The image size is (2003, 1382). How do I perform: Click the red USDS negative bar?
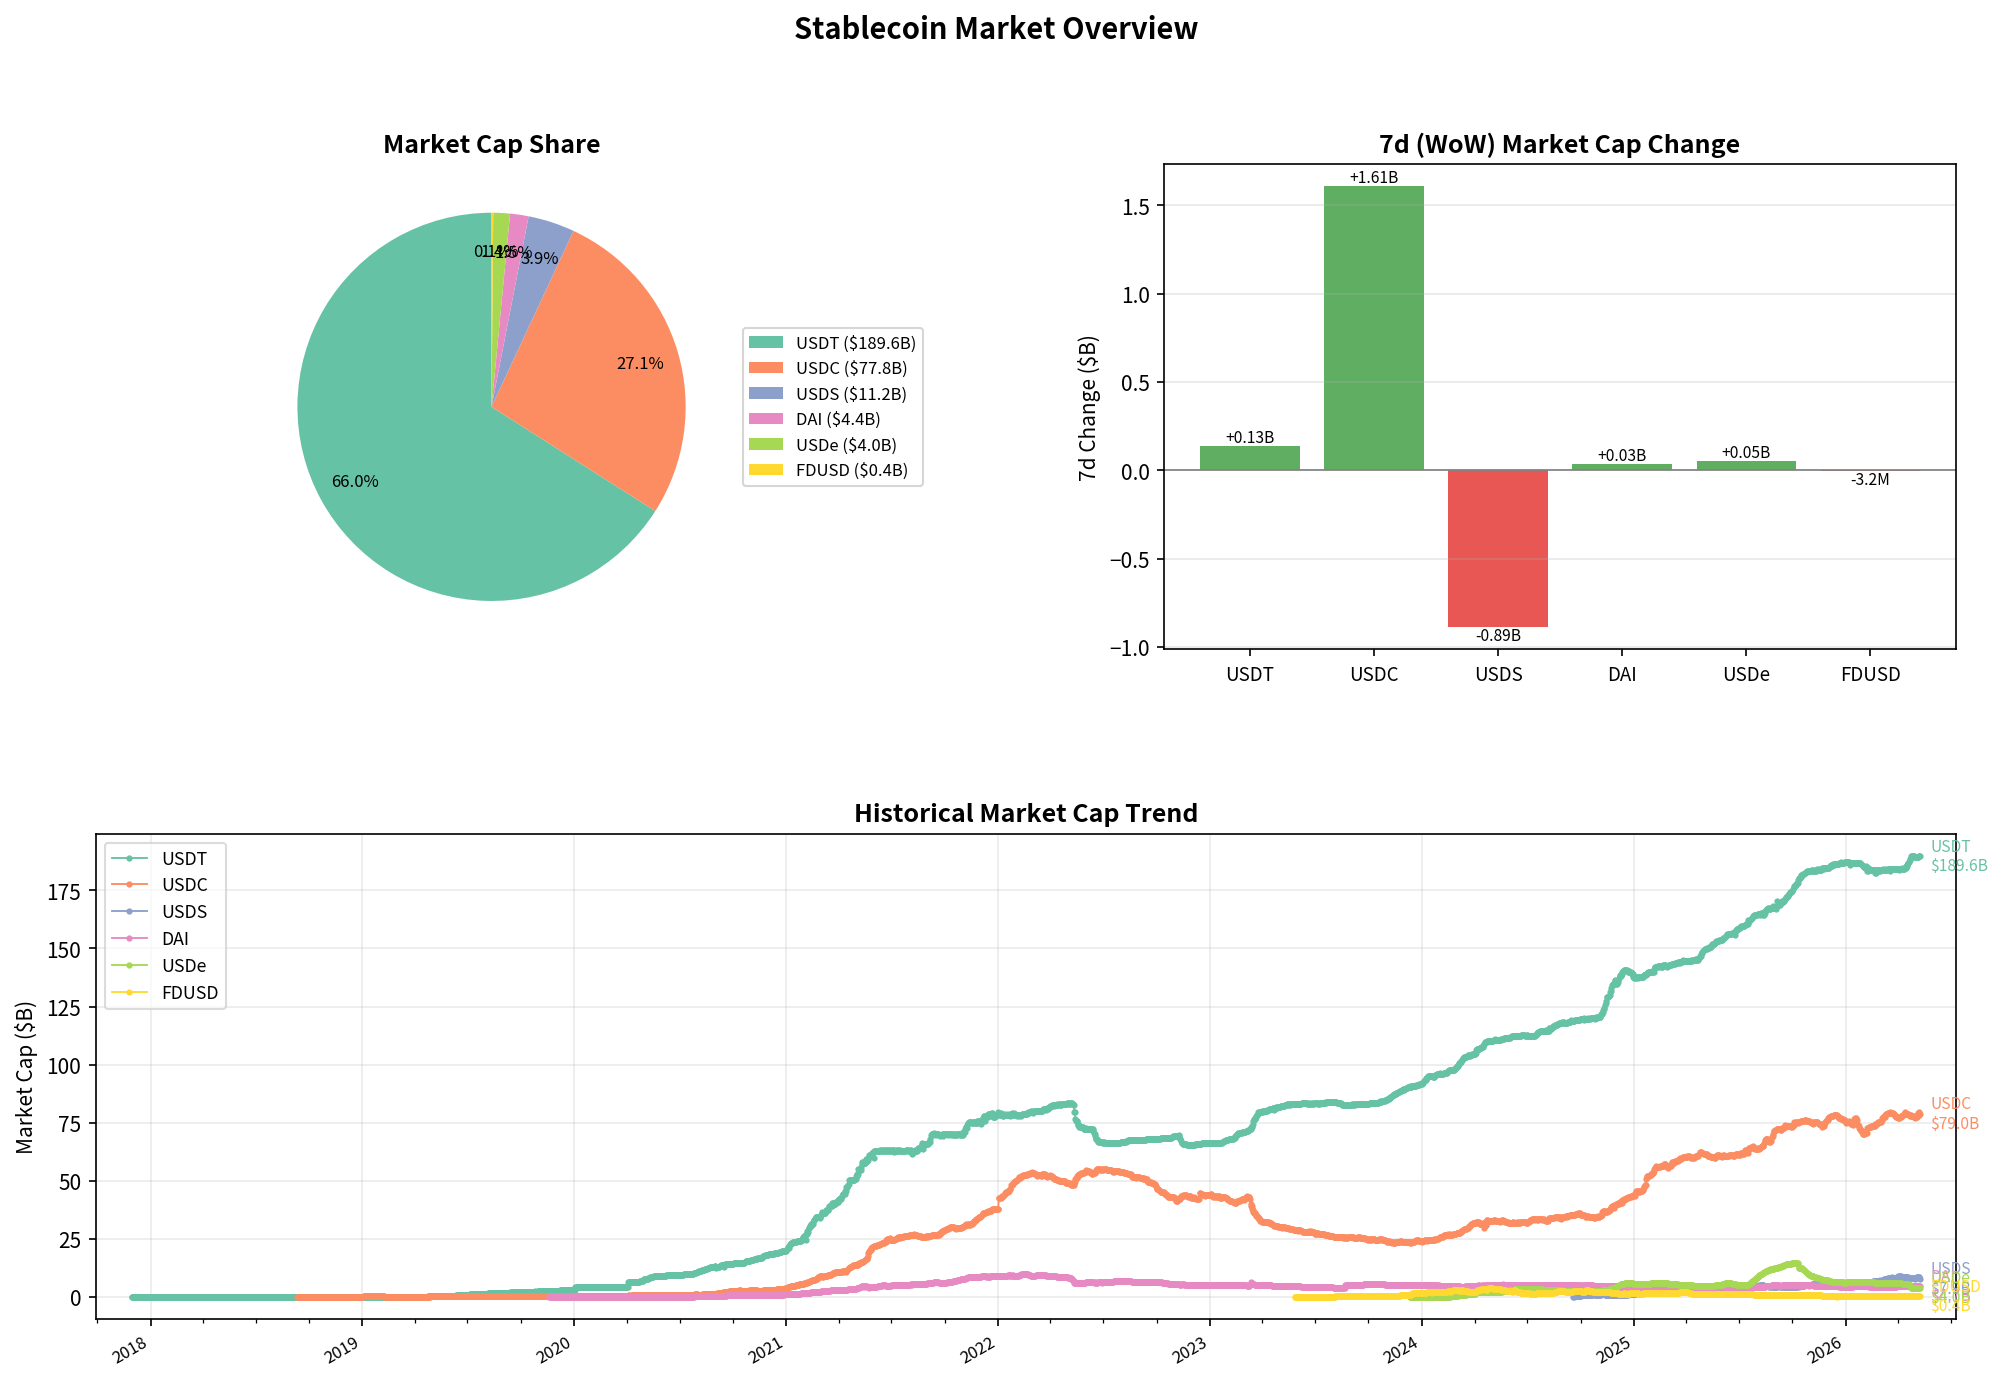click(1497, 548)
